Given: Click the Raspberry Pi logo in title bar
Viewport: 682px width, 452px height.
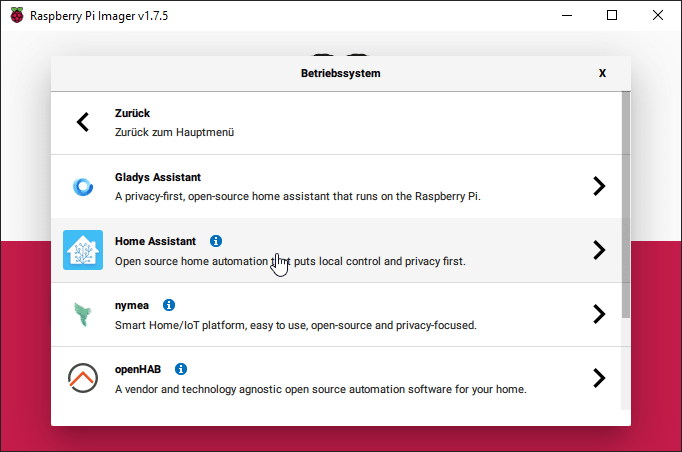Looking at the screenshot, I should 17,15.
